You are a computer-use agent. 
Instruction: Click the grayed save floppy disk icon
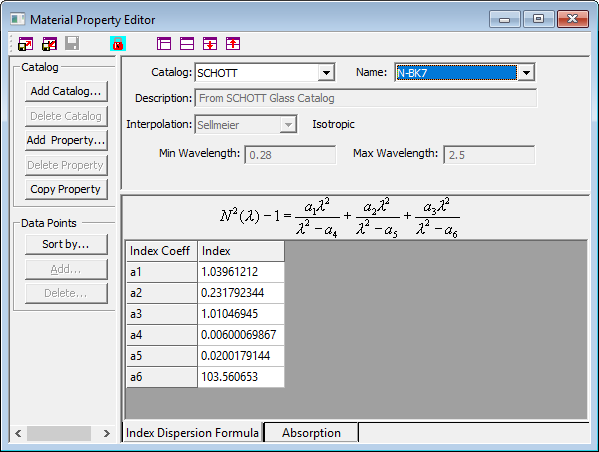(72, 44)
